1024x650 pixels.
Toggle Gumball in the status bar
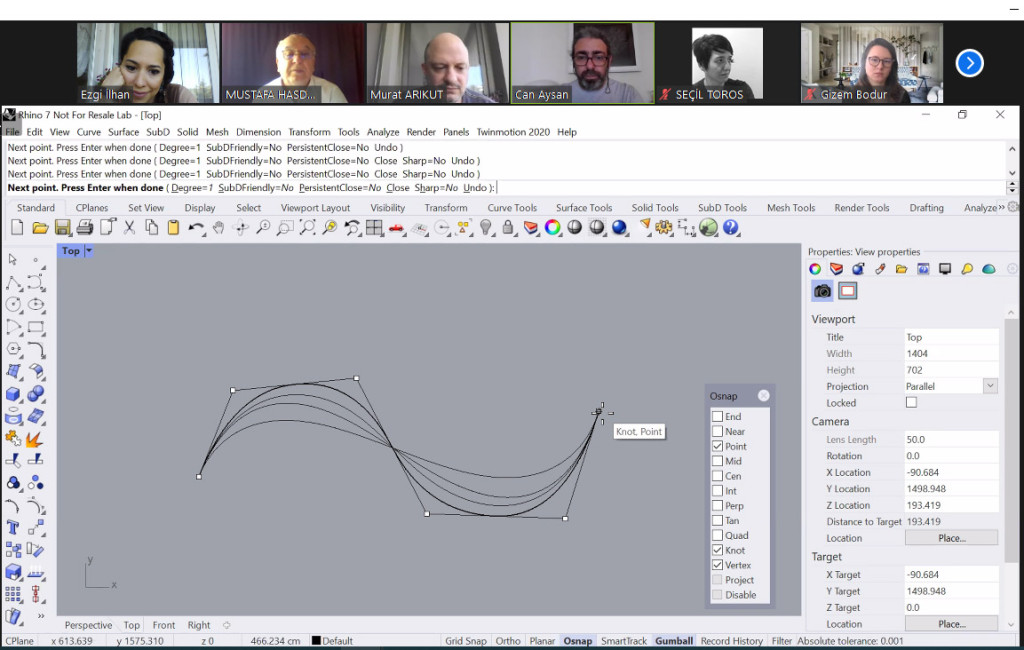pyautogui.click(x=674, y=641)
